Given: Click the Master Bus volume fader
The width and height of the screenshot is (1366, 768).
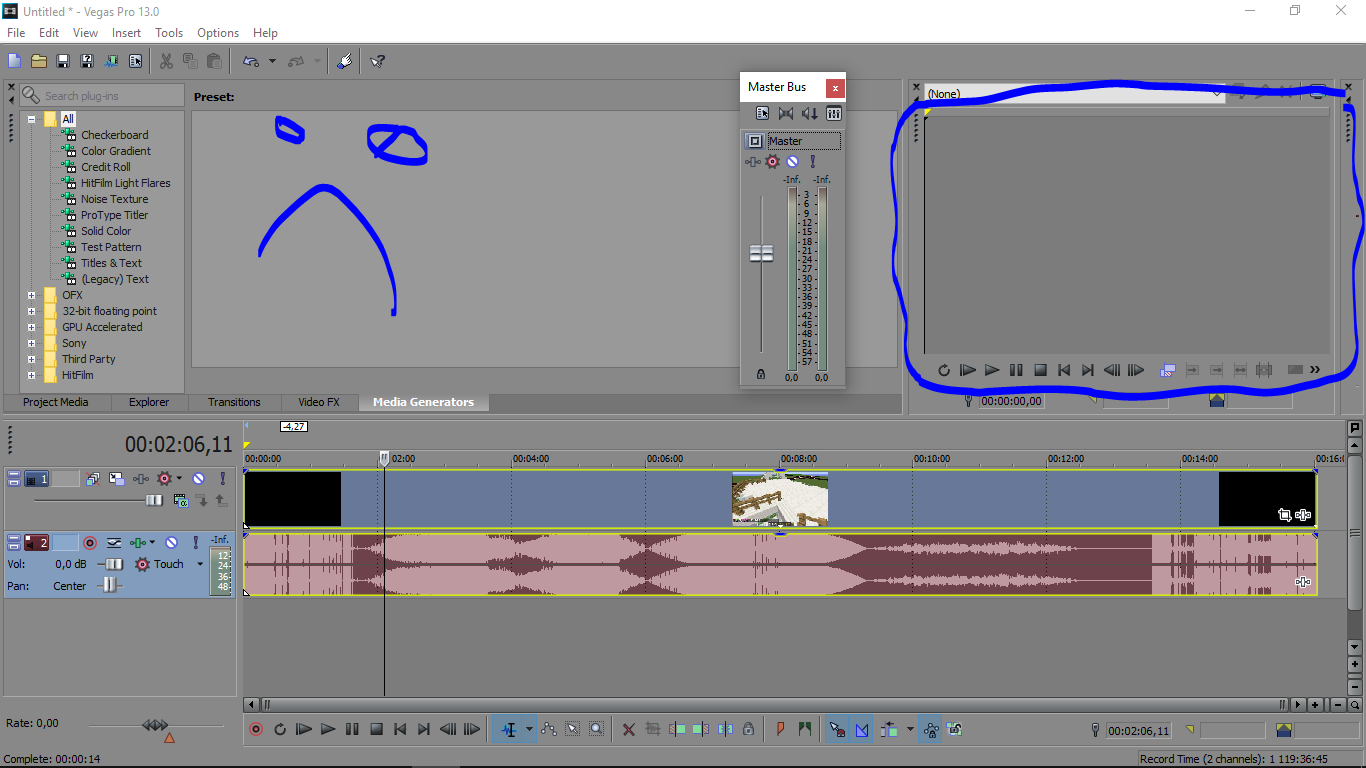Looking at the screenshot, I should tap(761, 254).
